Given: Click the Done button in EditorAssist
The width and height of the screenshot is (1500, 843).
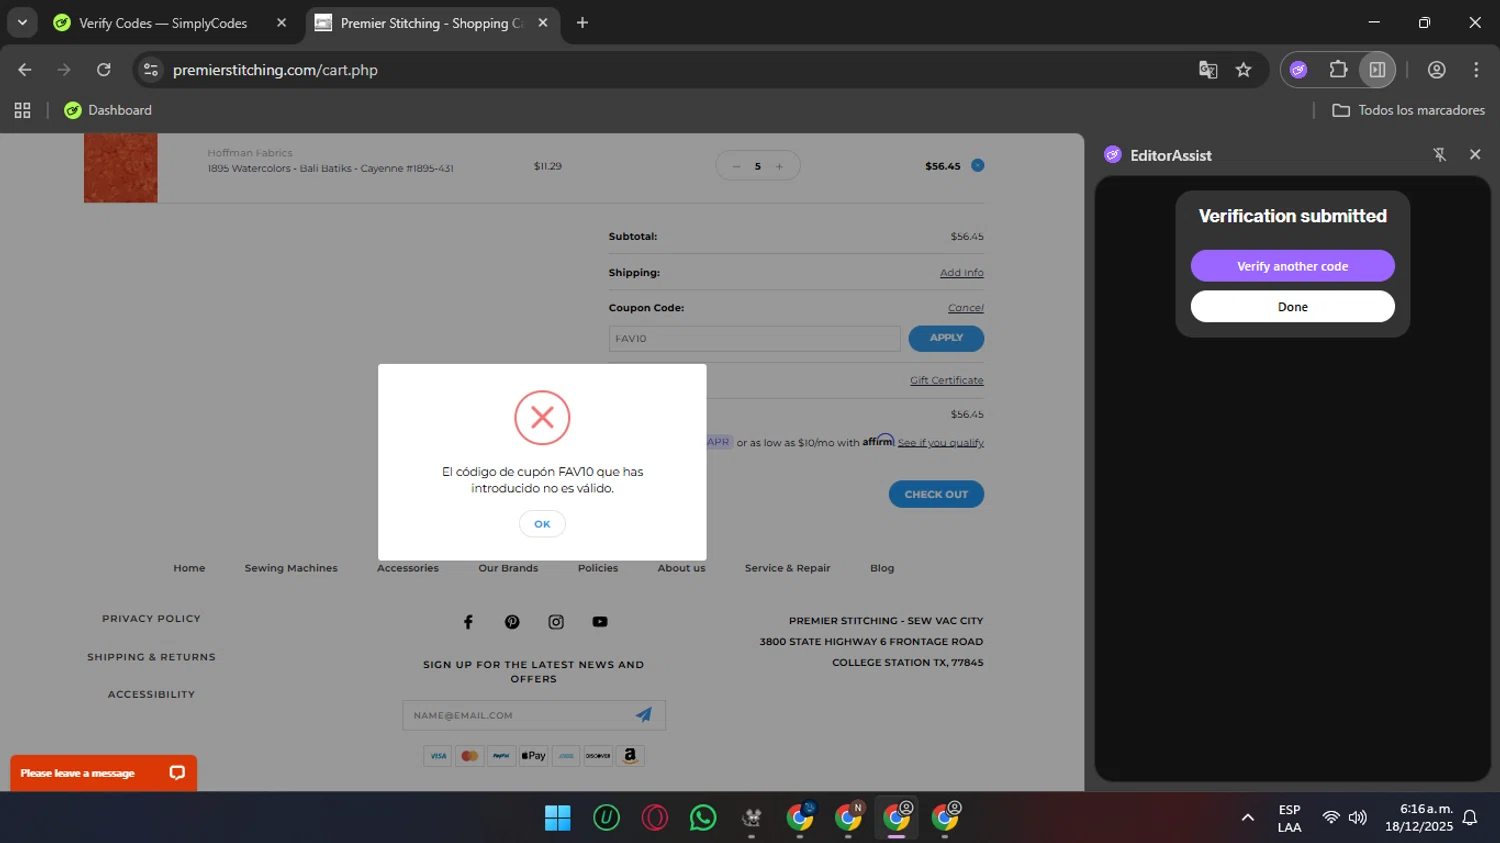Looking at the screenshot, I should point(1292,307).
